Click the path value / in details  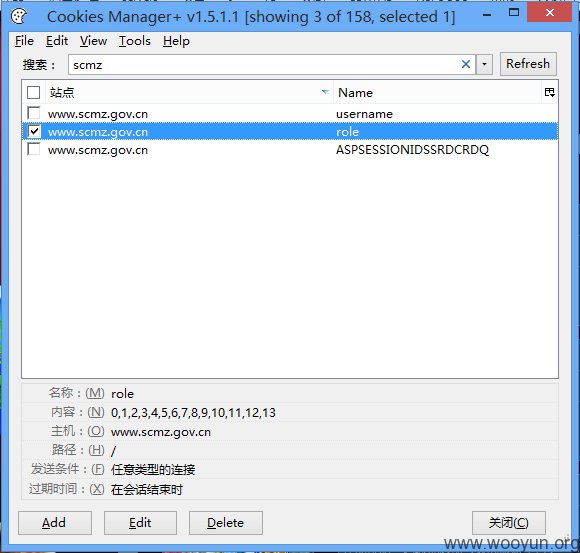(x=113, y=451)
